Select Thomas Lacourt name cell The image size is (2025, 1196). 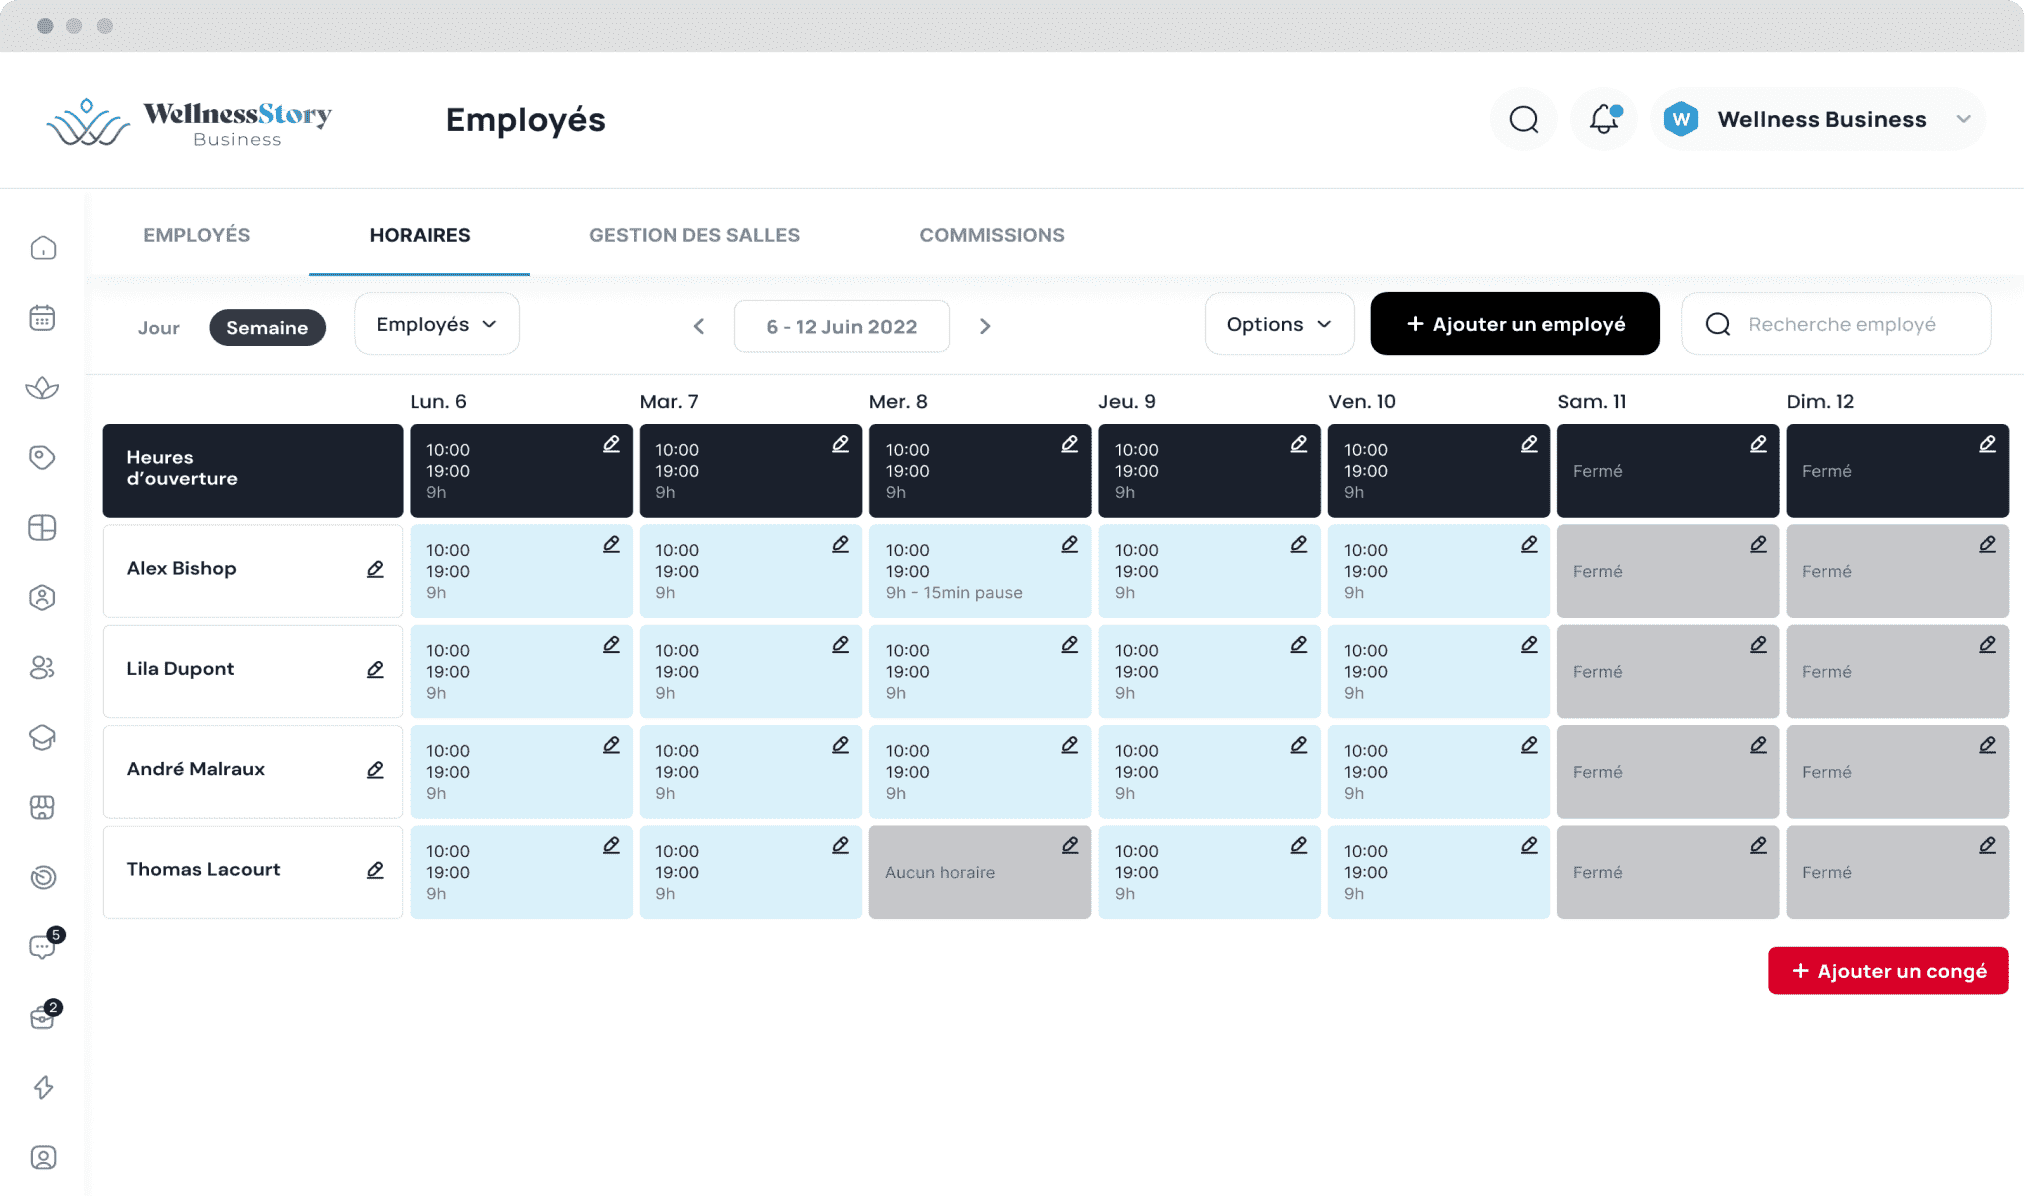point(253,872)
